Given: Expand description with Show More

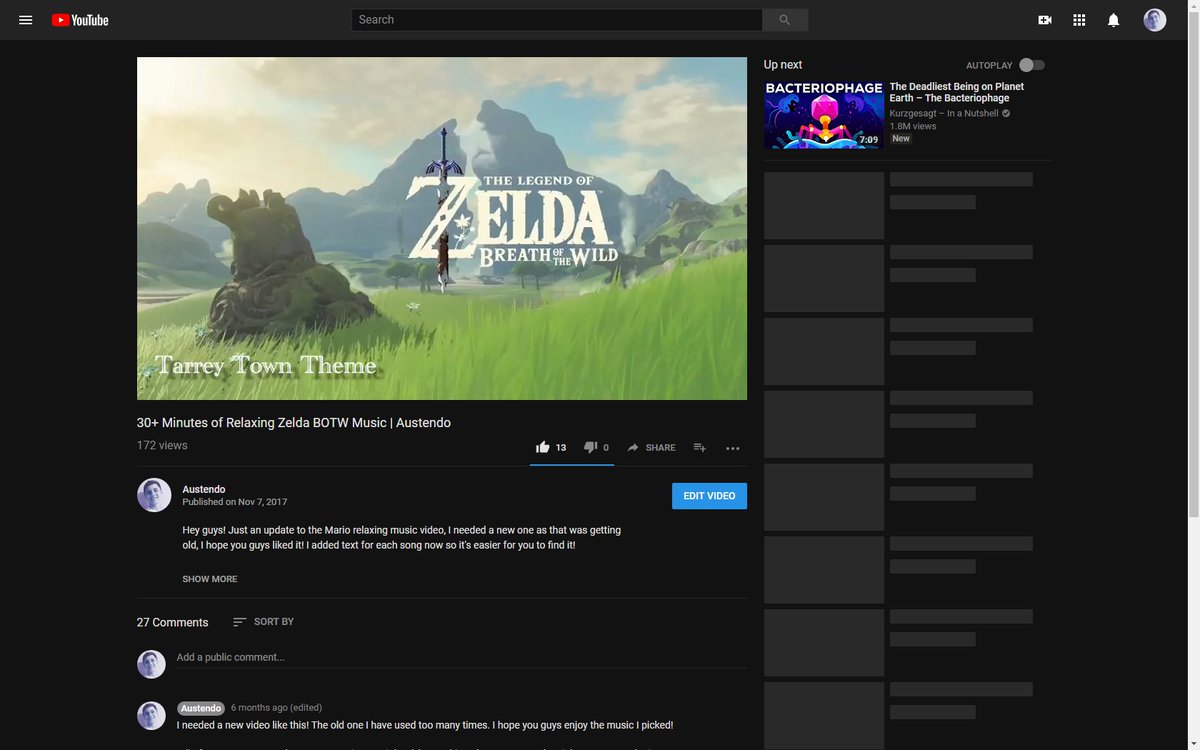Looking at the screenshot, I should (210, 579).
